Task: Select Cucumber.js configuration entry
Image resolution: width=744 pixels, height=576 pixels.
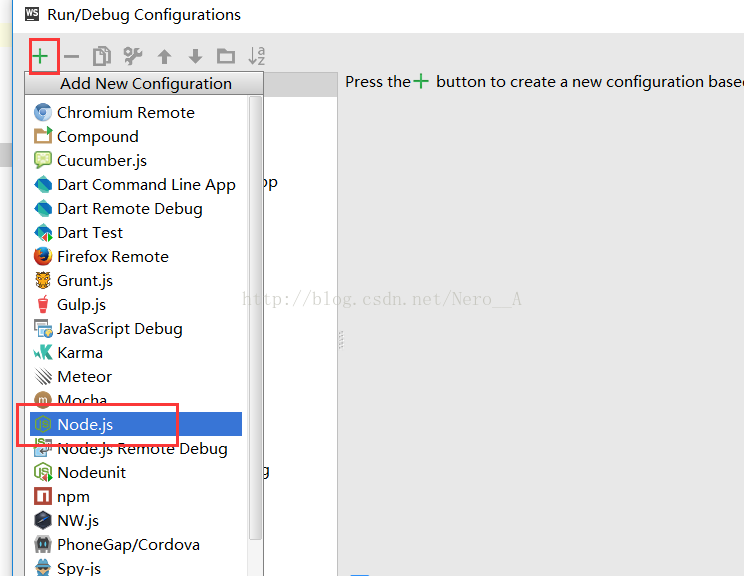Action: click(x=138, y=160)
